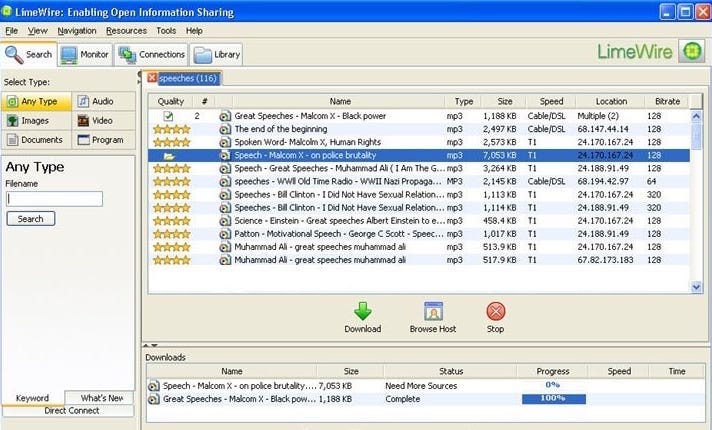Sort results by Name column header

[x=340, y=102]
